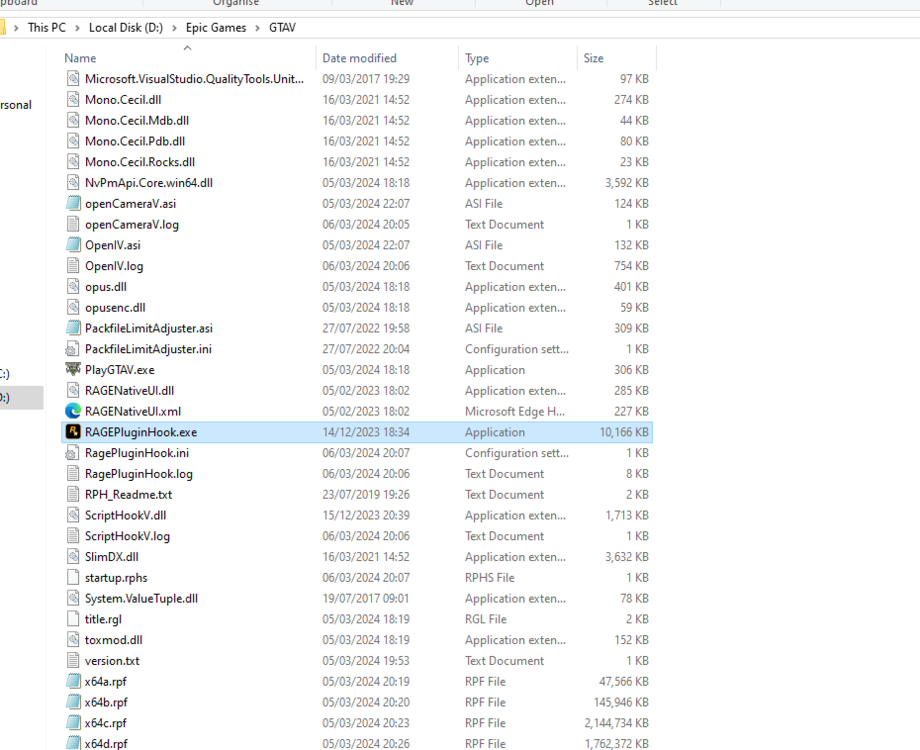Image resolution: width=920 pixels, height=750 pixels.
Task: Click the 14/12/2023 18:34 date cell
Action: [366, 433]
